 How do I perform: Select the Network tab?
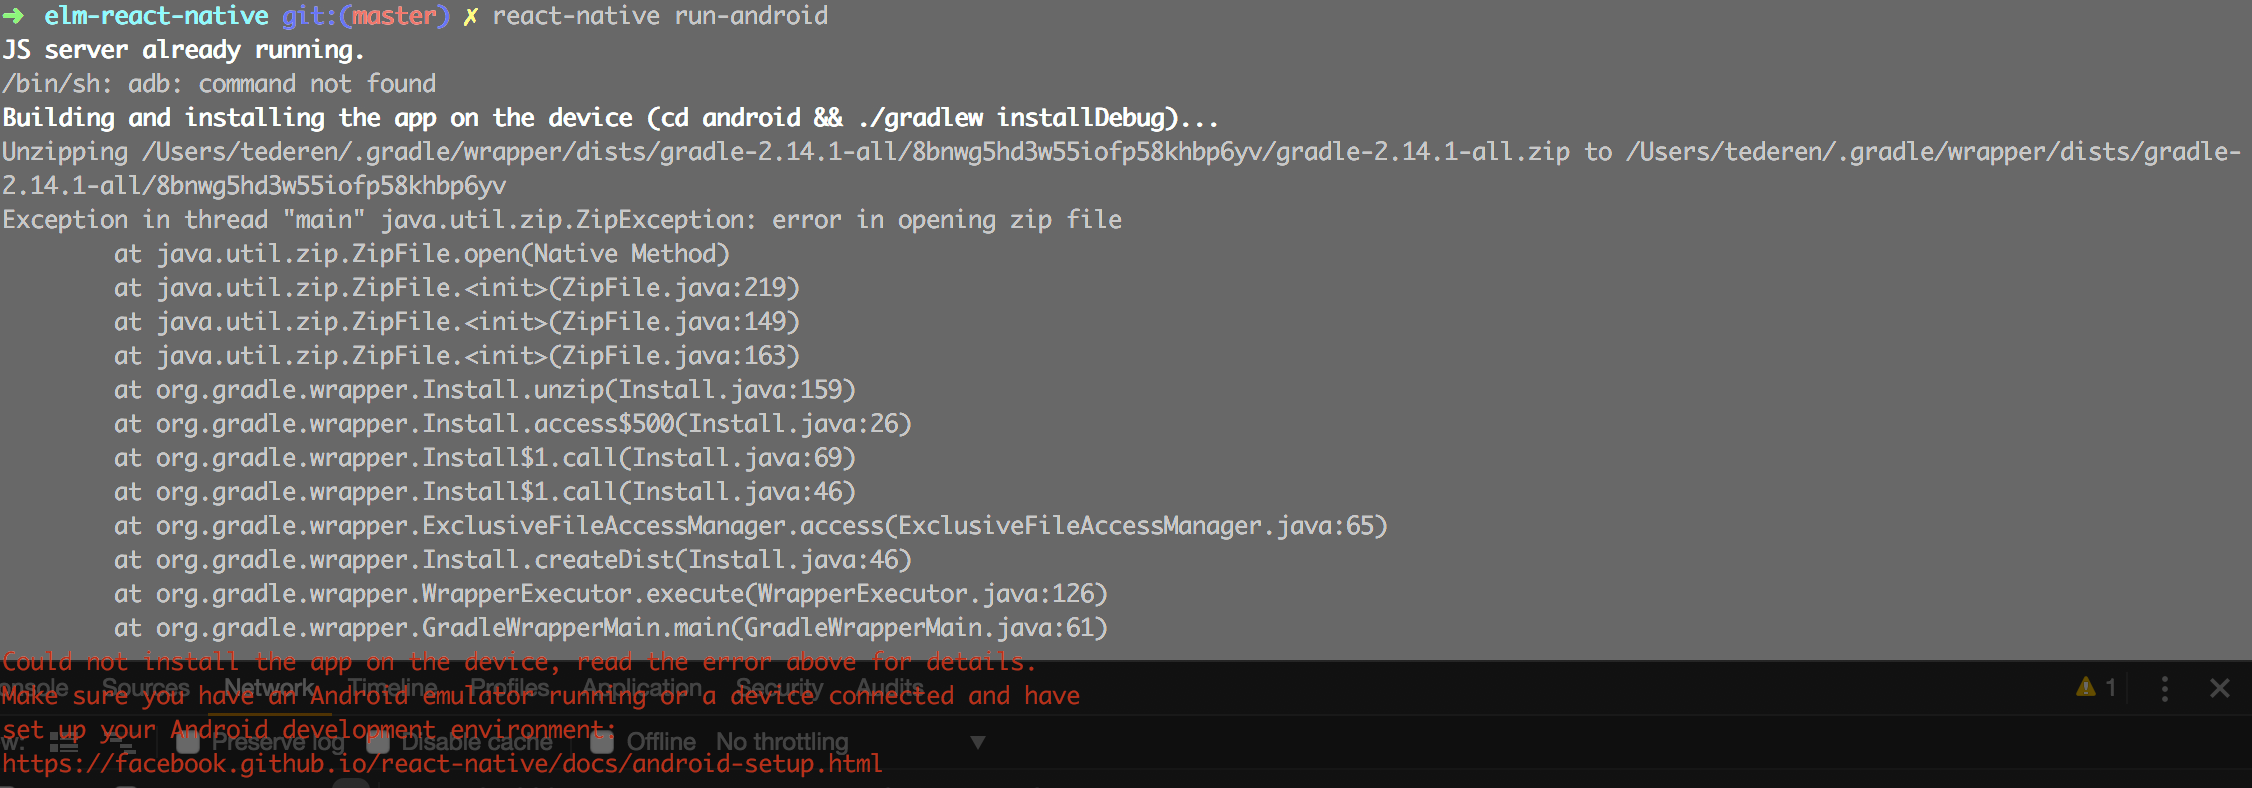(x=268, y=687)
